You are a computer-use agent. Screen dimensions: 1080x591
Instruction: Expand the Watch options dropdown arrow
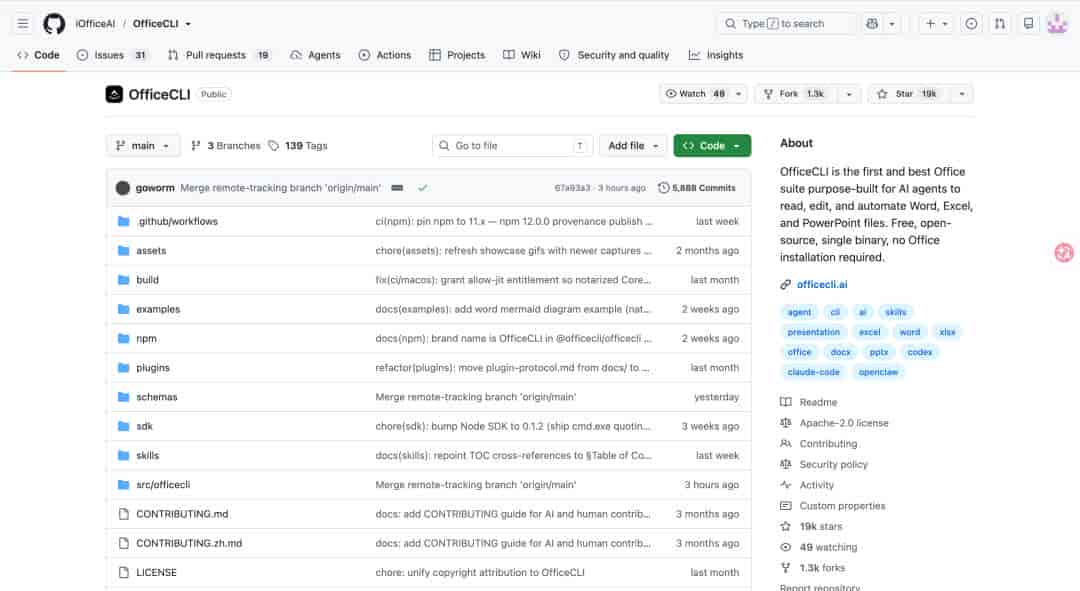click(738, 94)
